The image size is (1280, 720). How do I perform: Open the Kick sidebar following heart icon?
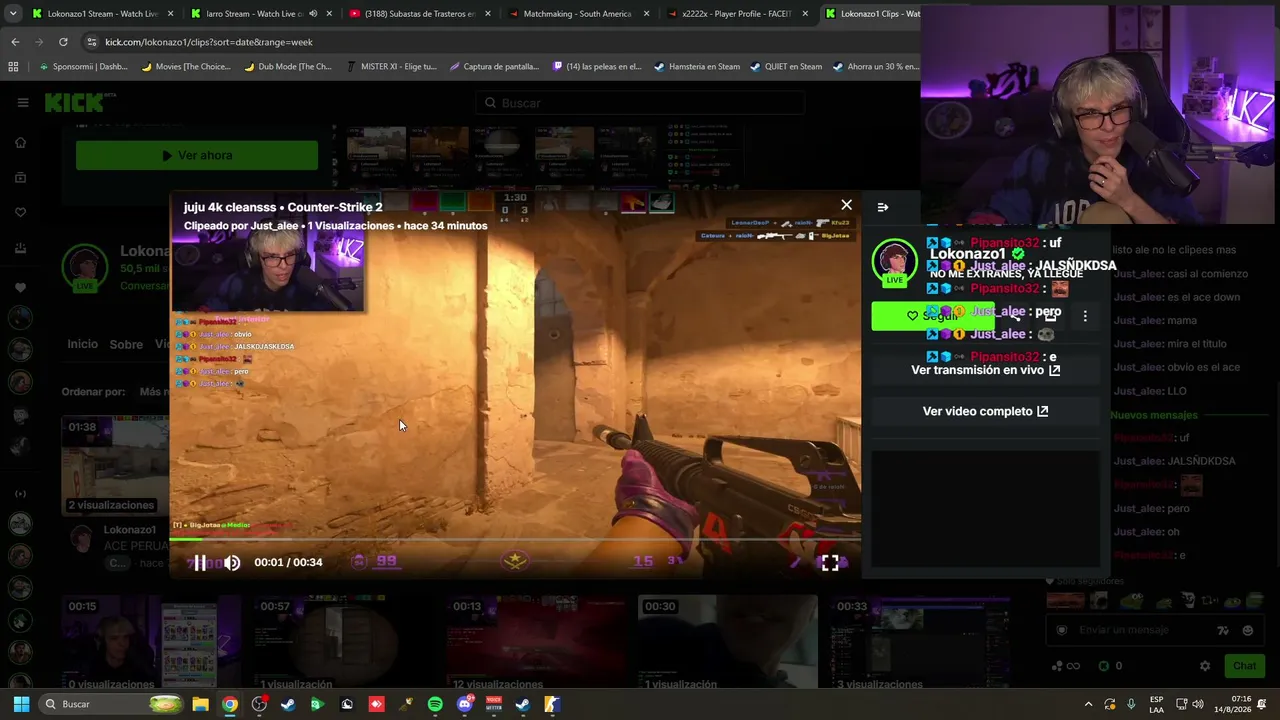20,212
